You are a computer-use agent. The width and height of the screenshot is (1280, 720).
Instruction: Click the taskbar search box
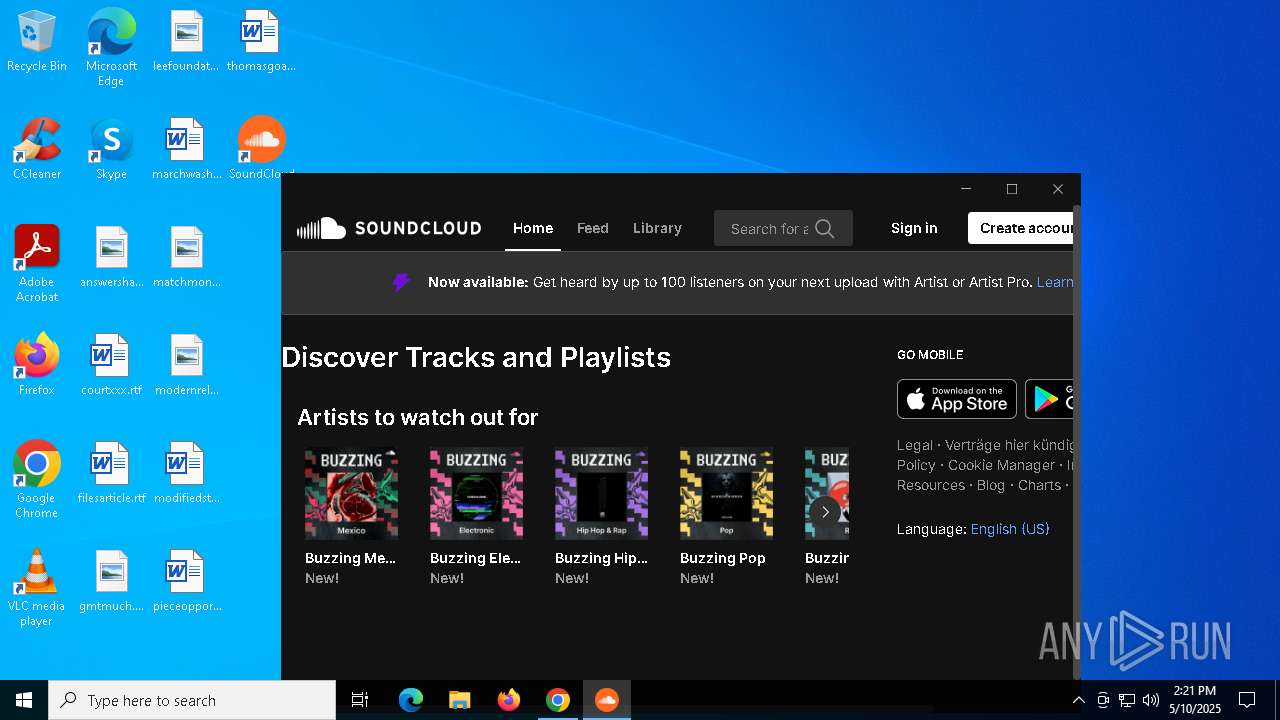click(x=192, y=700)
